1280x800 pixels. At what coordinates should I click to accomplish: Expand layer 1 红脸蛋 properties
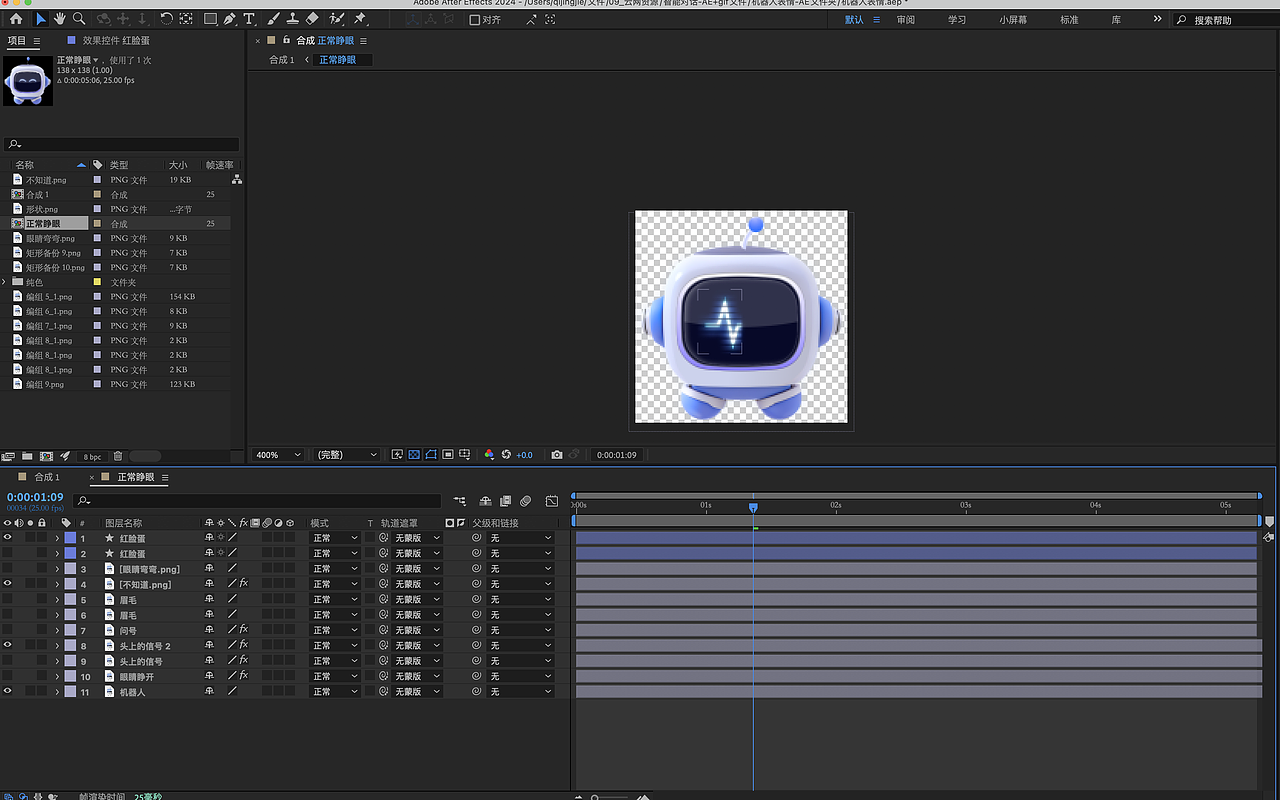pyautogui.click(x=57, y=538)
